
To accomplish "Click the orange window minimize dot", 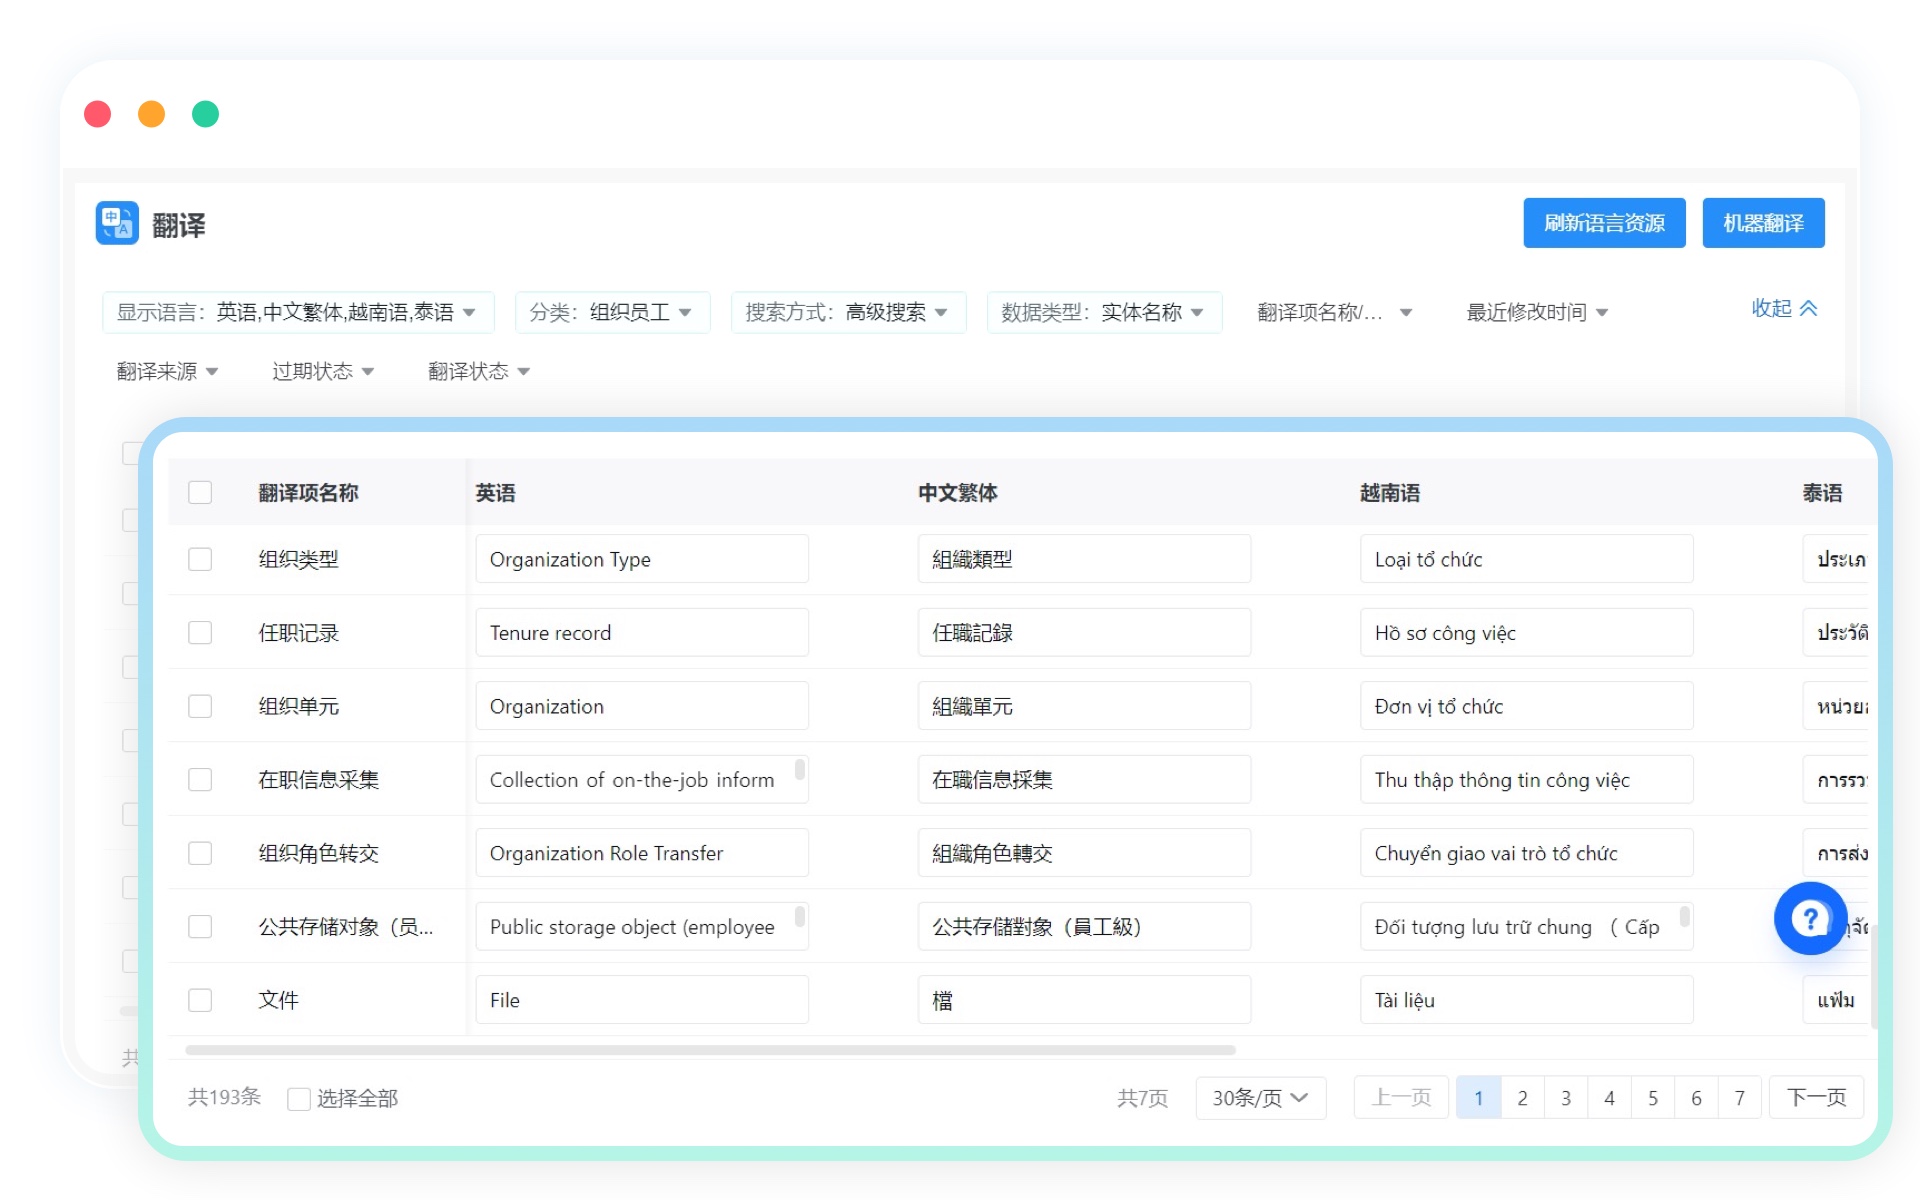I will 151,114.
